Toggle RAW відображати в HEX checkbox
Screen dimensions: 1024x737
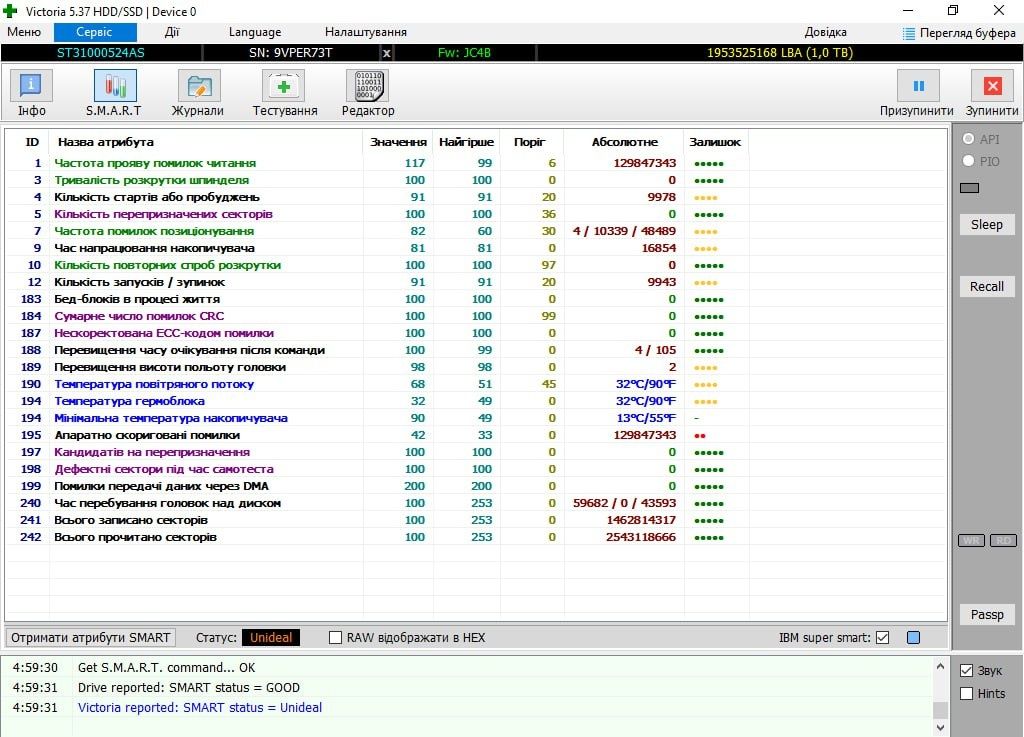tap(336, 638)
